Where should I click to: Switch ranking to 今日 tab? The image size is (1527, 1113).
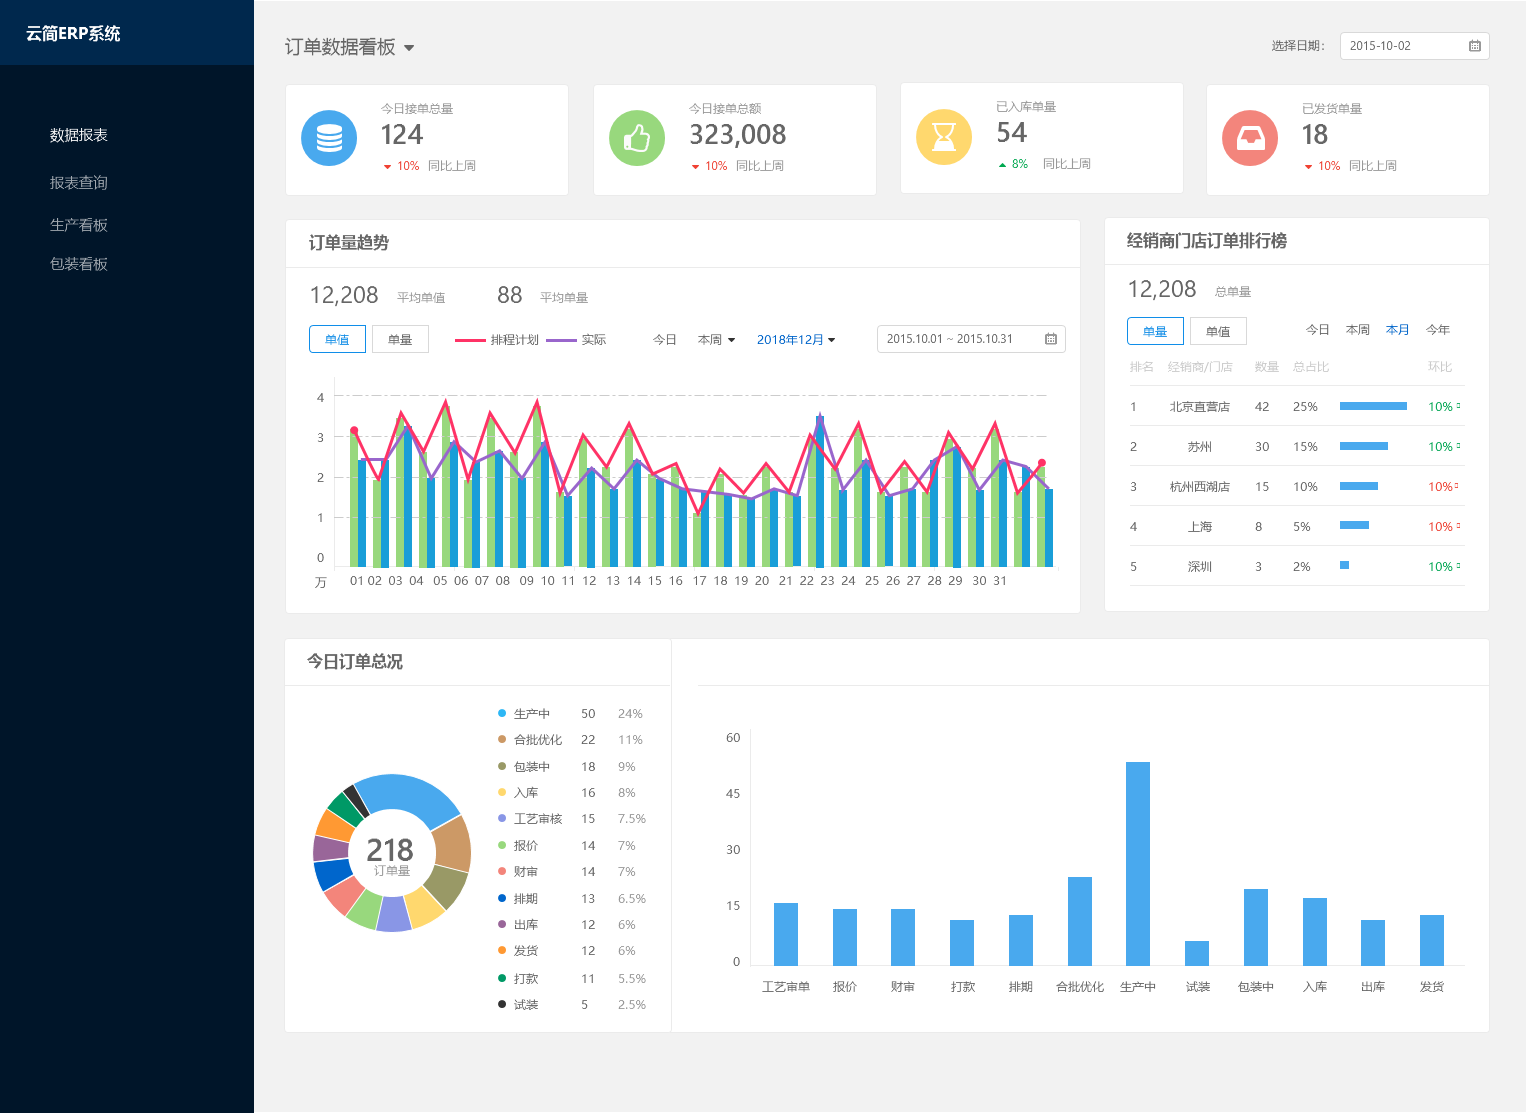[x=1318, y=330]
